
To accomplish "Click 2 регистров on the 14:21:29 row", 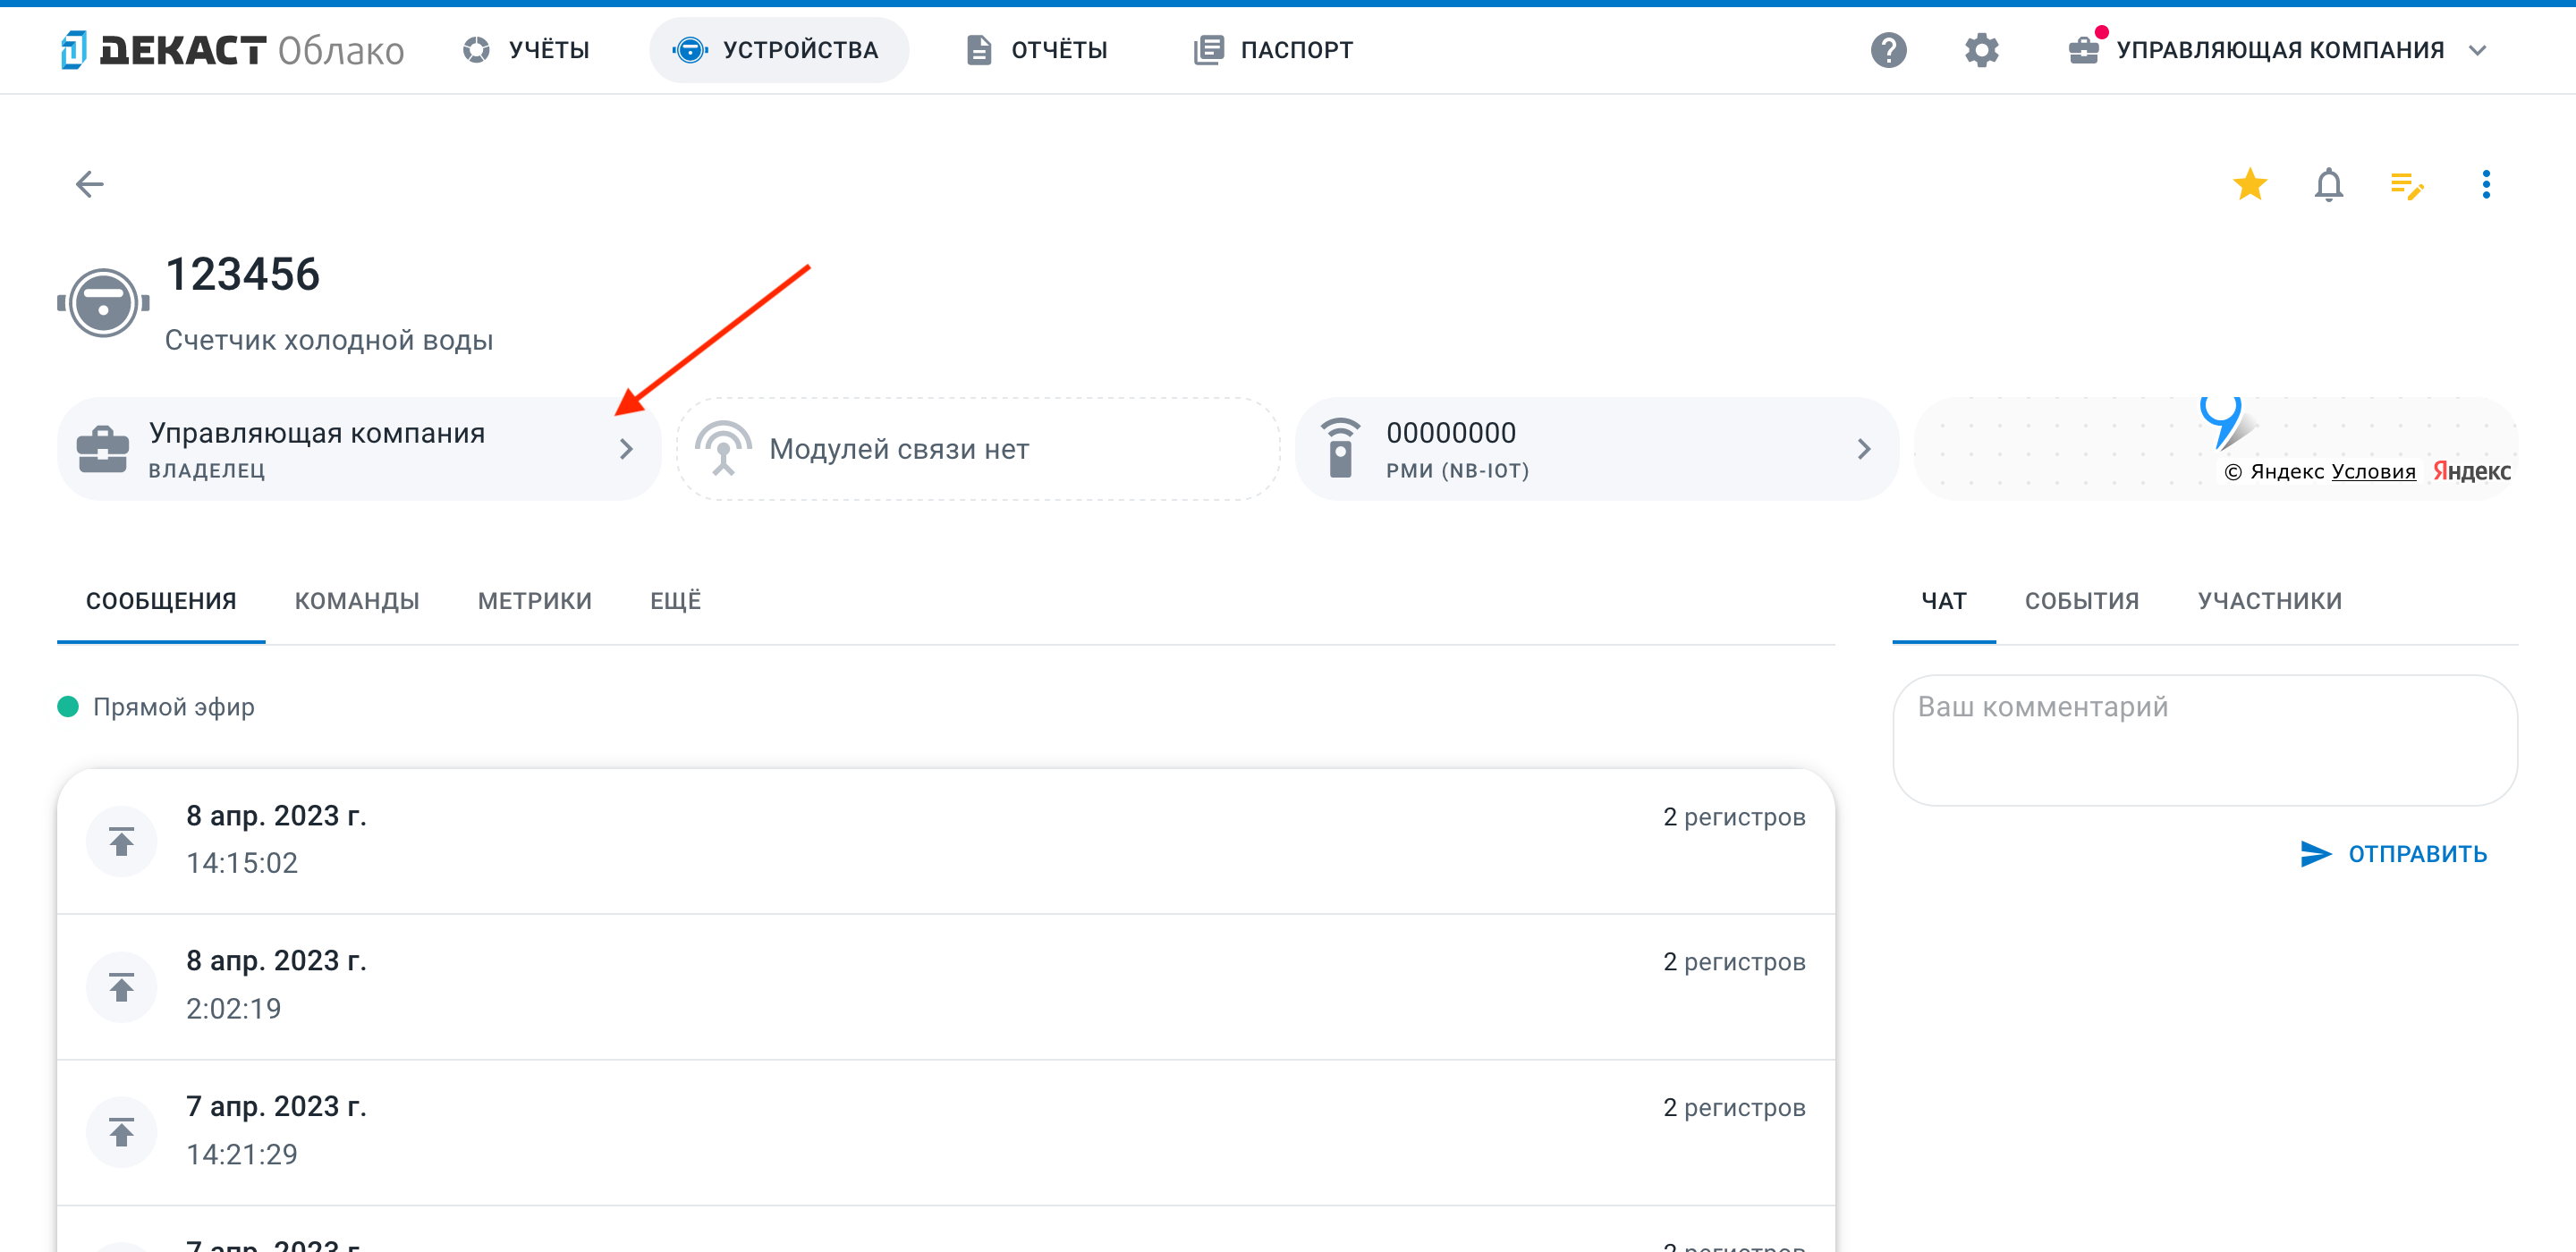I will 1734,1108.
